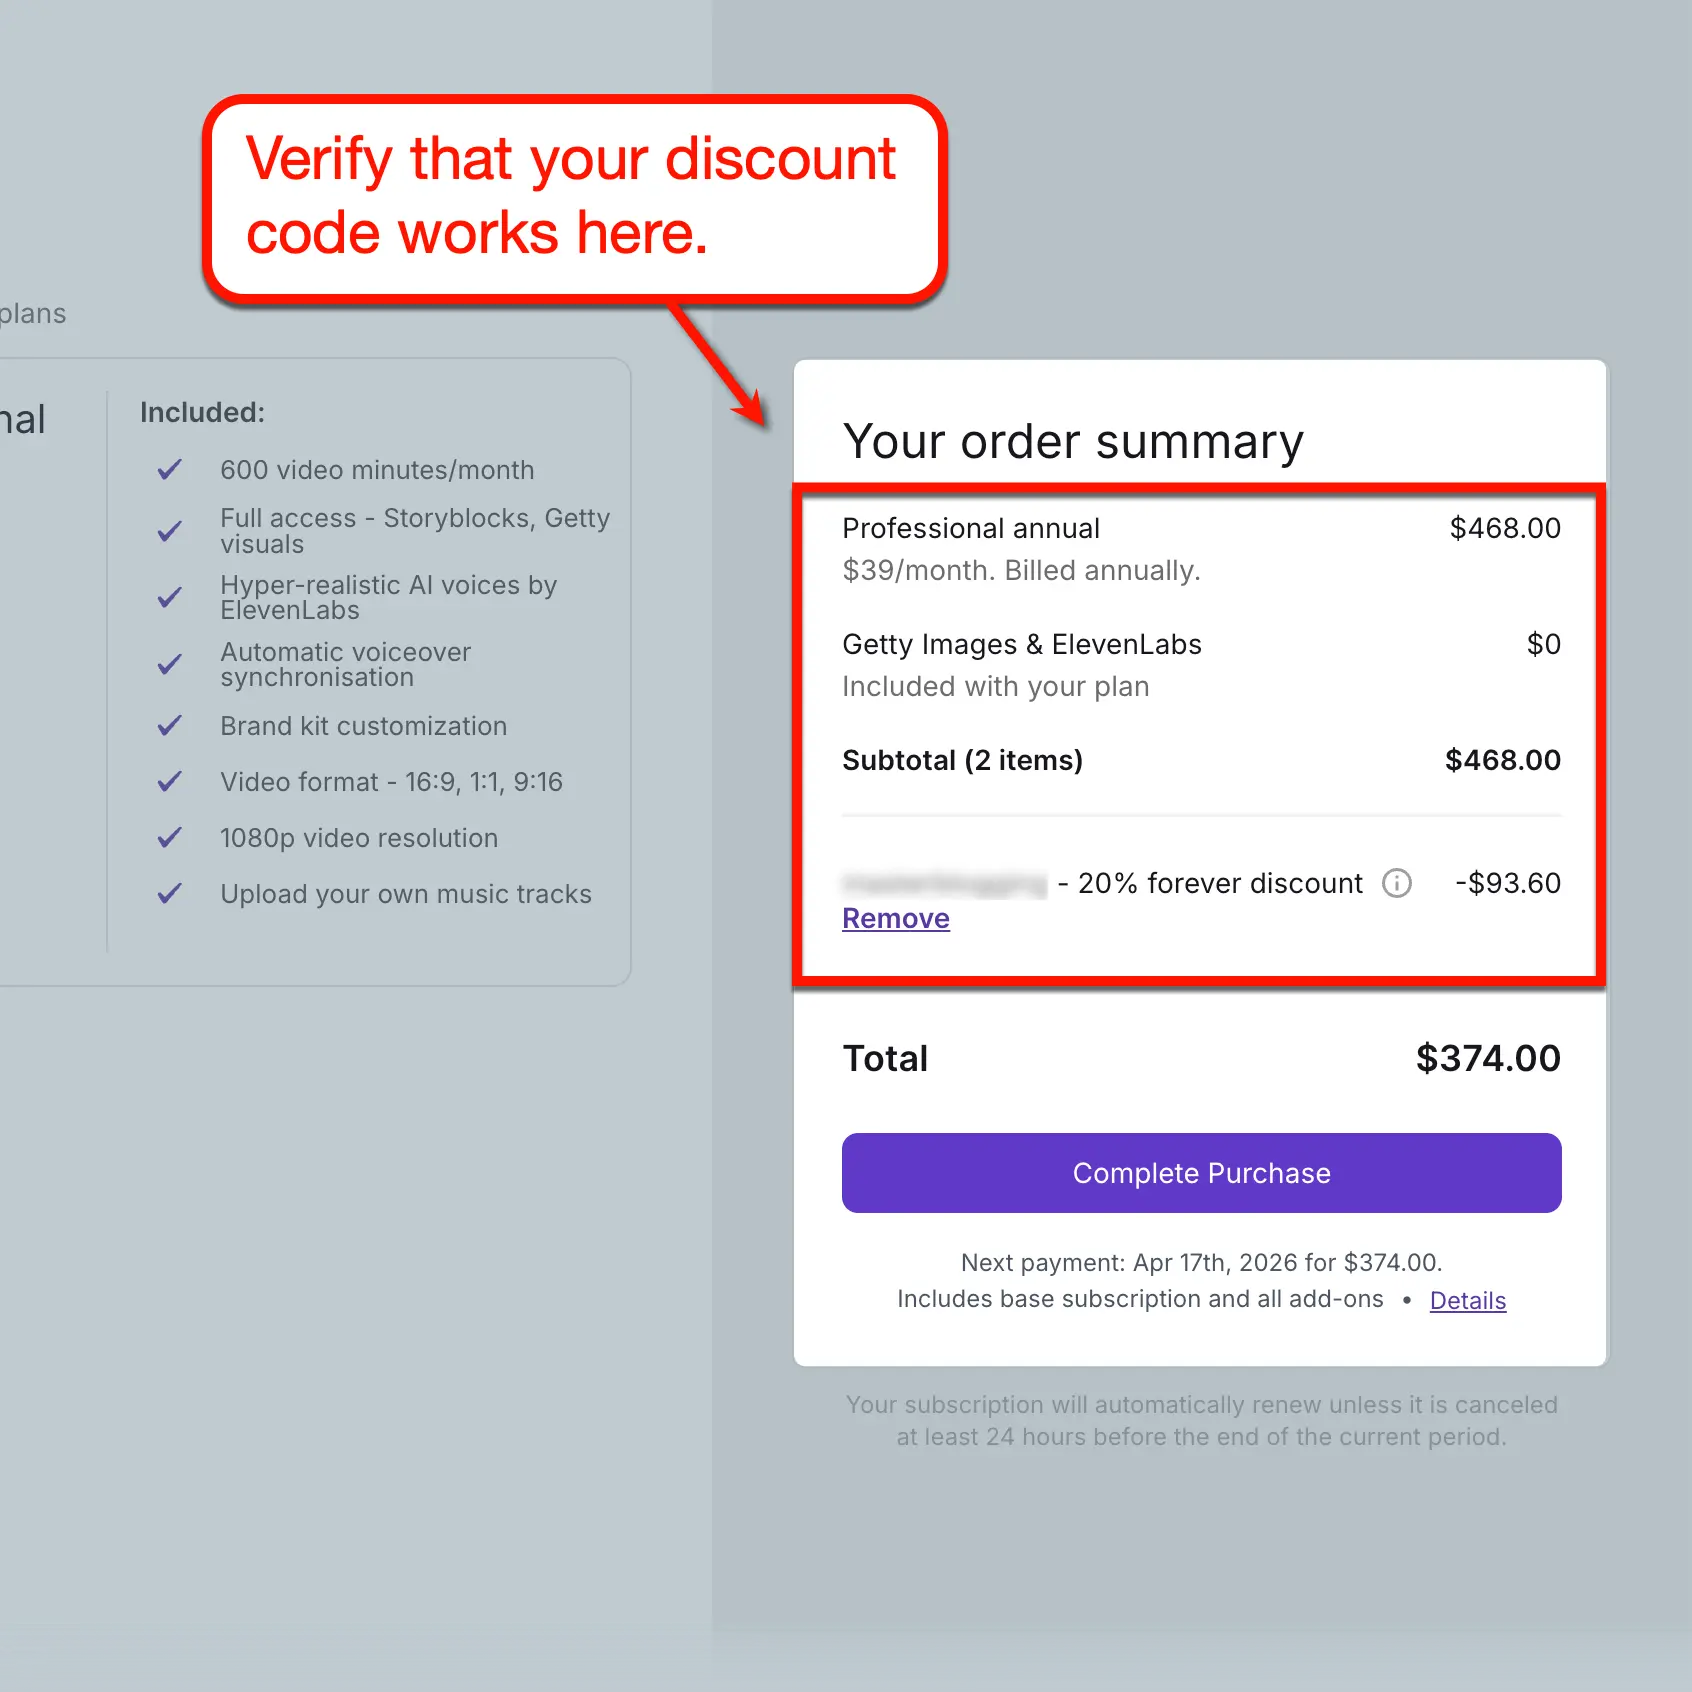Click the Your order summary heading
The width and height of the screenshot is (1692, 1692).
(1073, 441)
